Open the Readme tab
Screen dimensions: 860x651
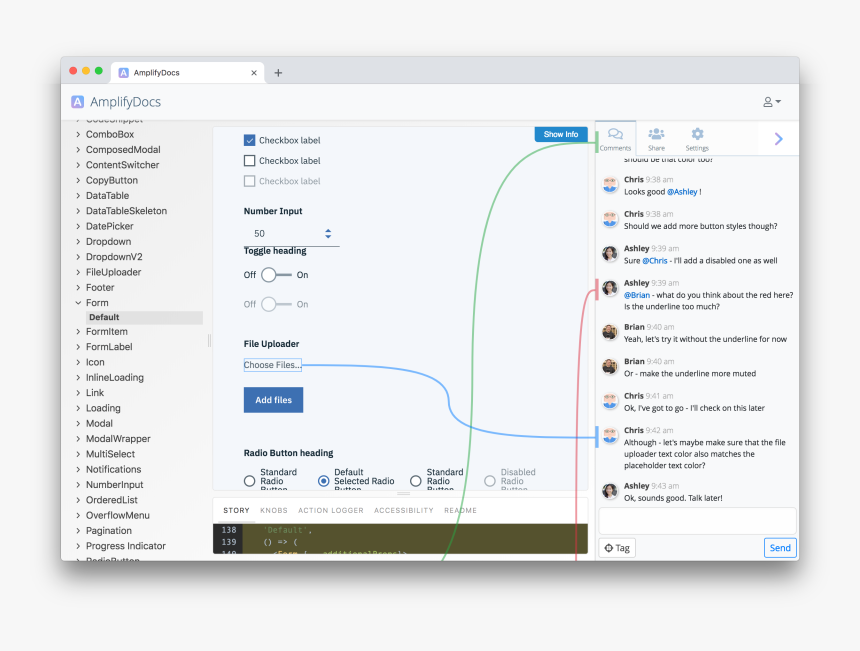click(460, 511)
